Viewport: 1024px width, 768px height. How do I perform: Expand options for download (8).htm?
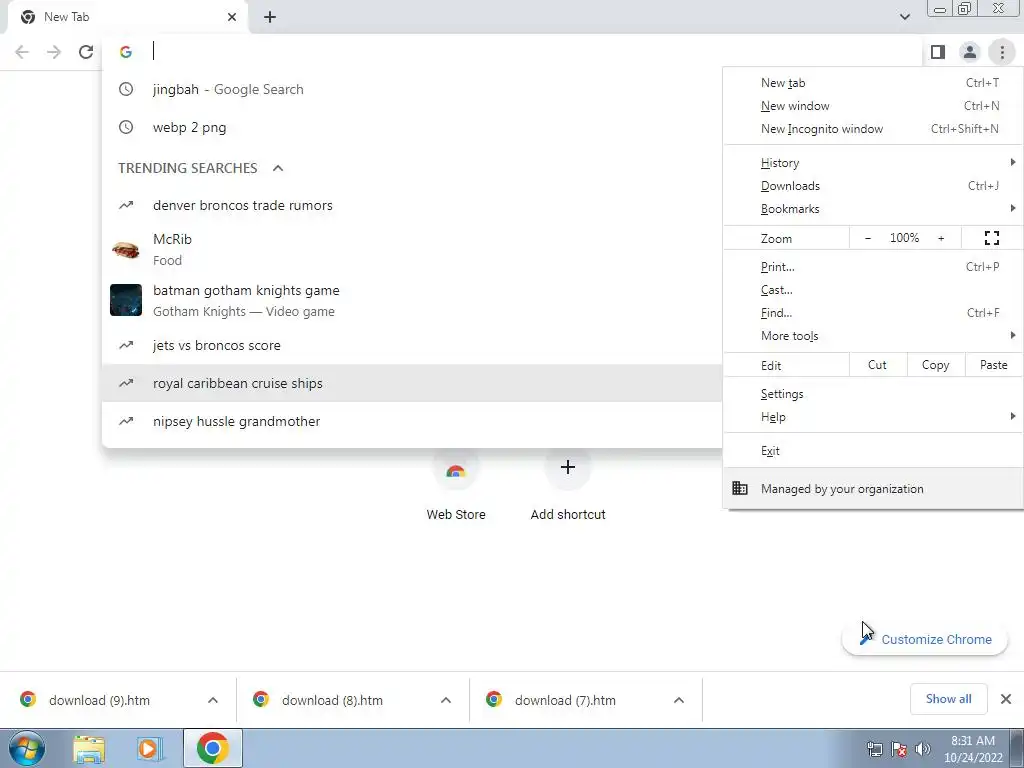coord(446,700)
